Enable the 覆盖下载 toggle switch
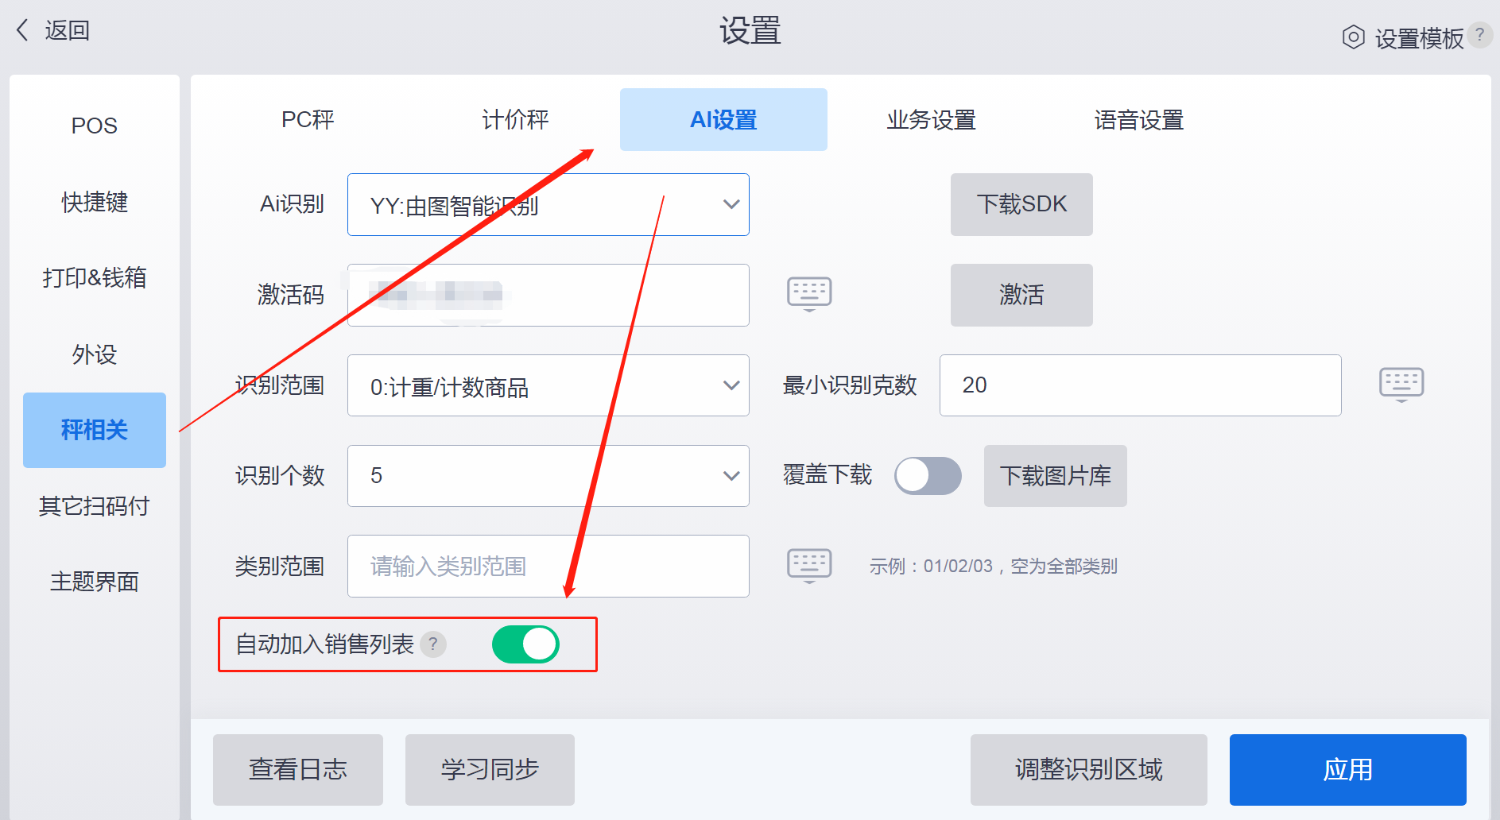Viewport: 1500px width, 820px height. click(927, 476)
